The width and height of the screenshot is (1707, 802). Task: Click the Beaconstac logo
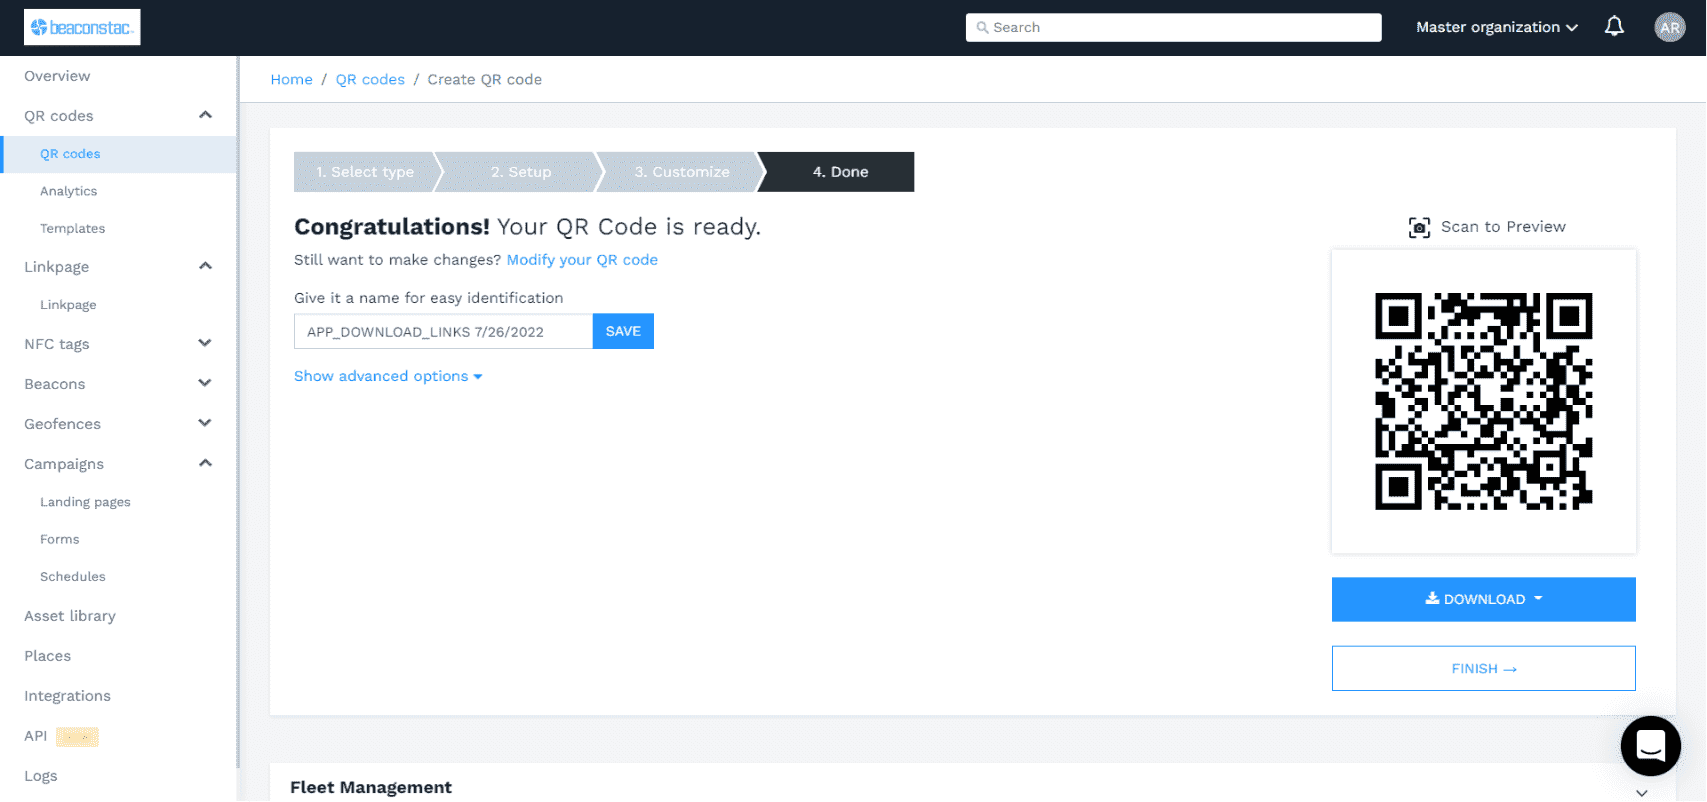[x=82, y=27]
